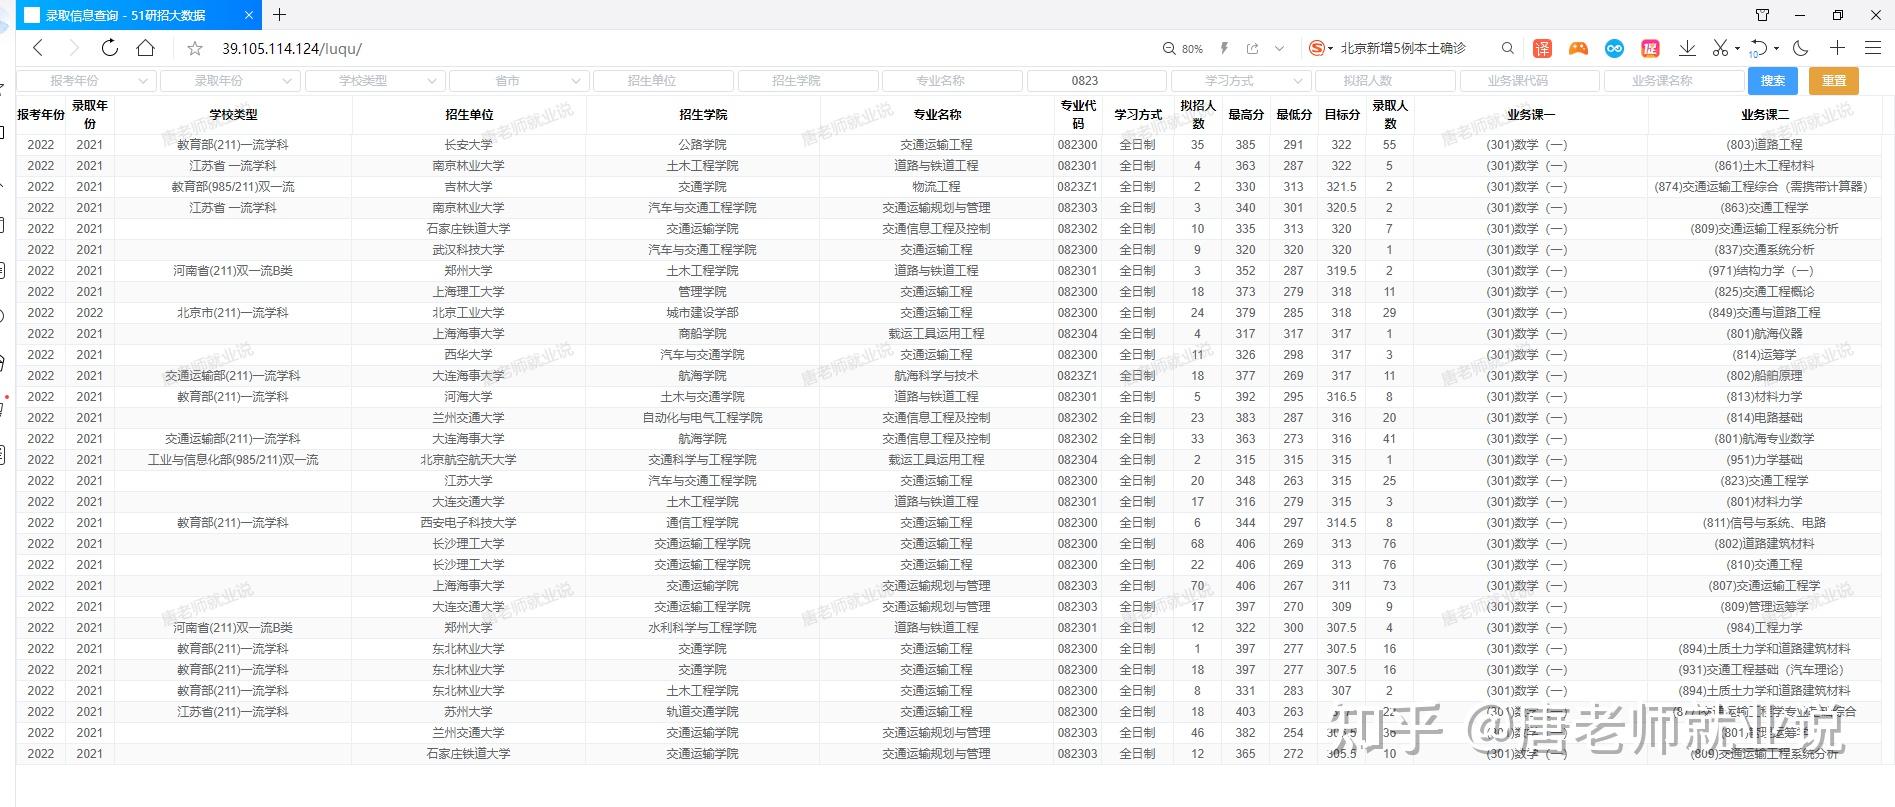Adjust the 80% page zoom control
This screenshot has width=1895, height=807.
(x=1182, y=48)
